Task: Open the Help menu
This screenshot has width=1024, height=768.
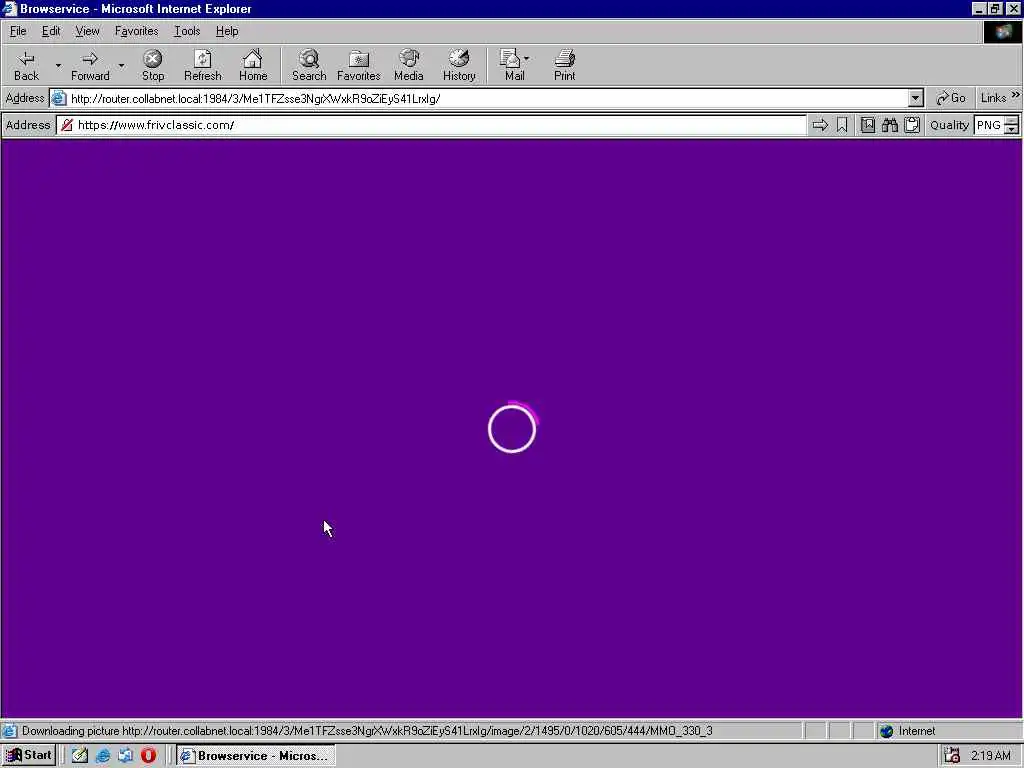Action: (x=227, y=31)
